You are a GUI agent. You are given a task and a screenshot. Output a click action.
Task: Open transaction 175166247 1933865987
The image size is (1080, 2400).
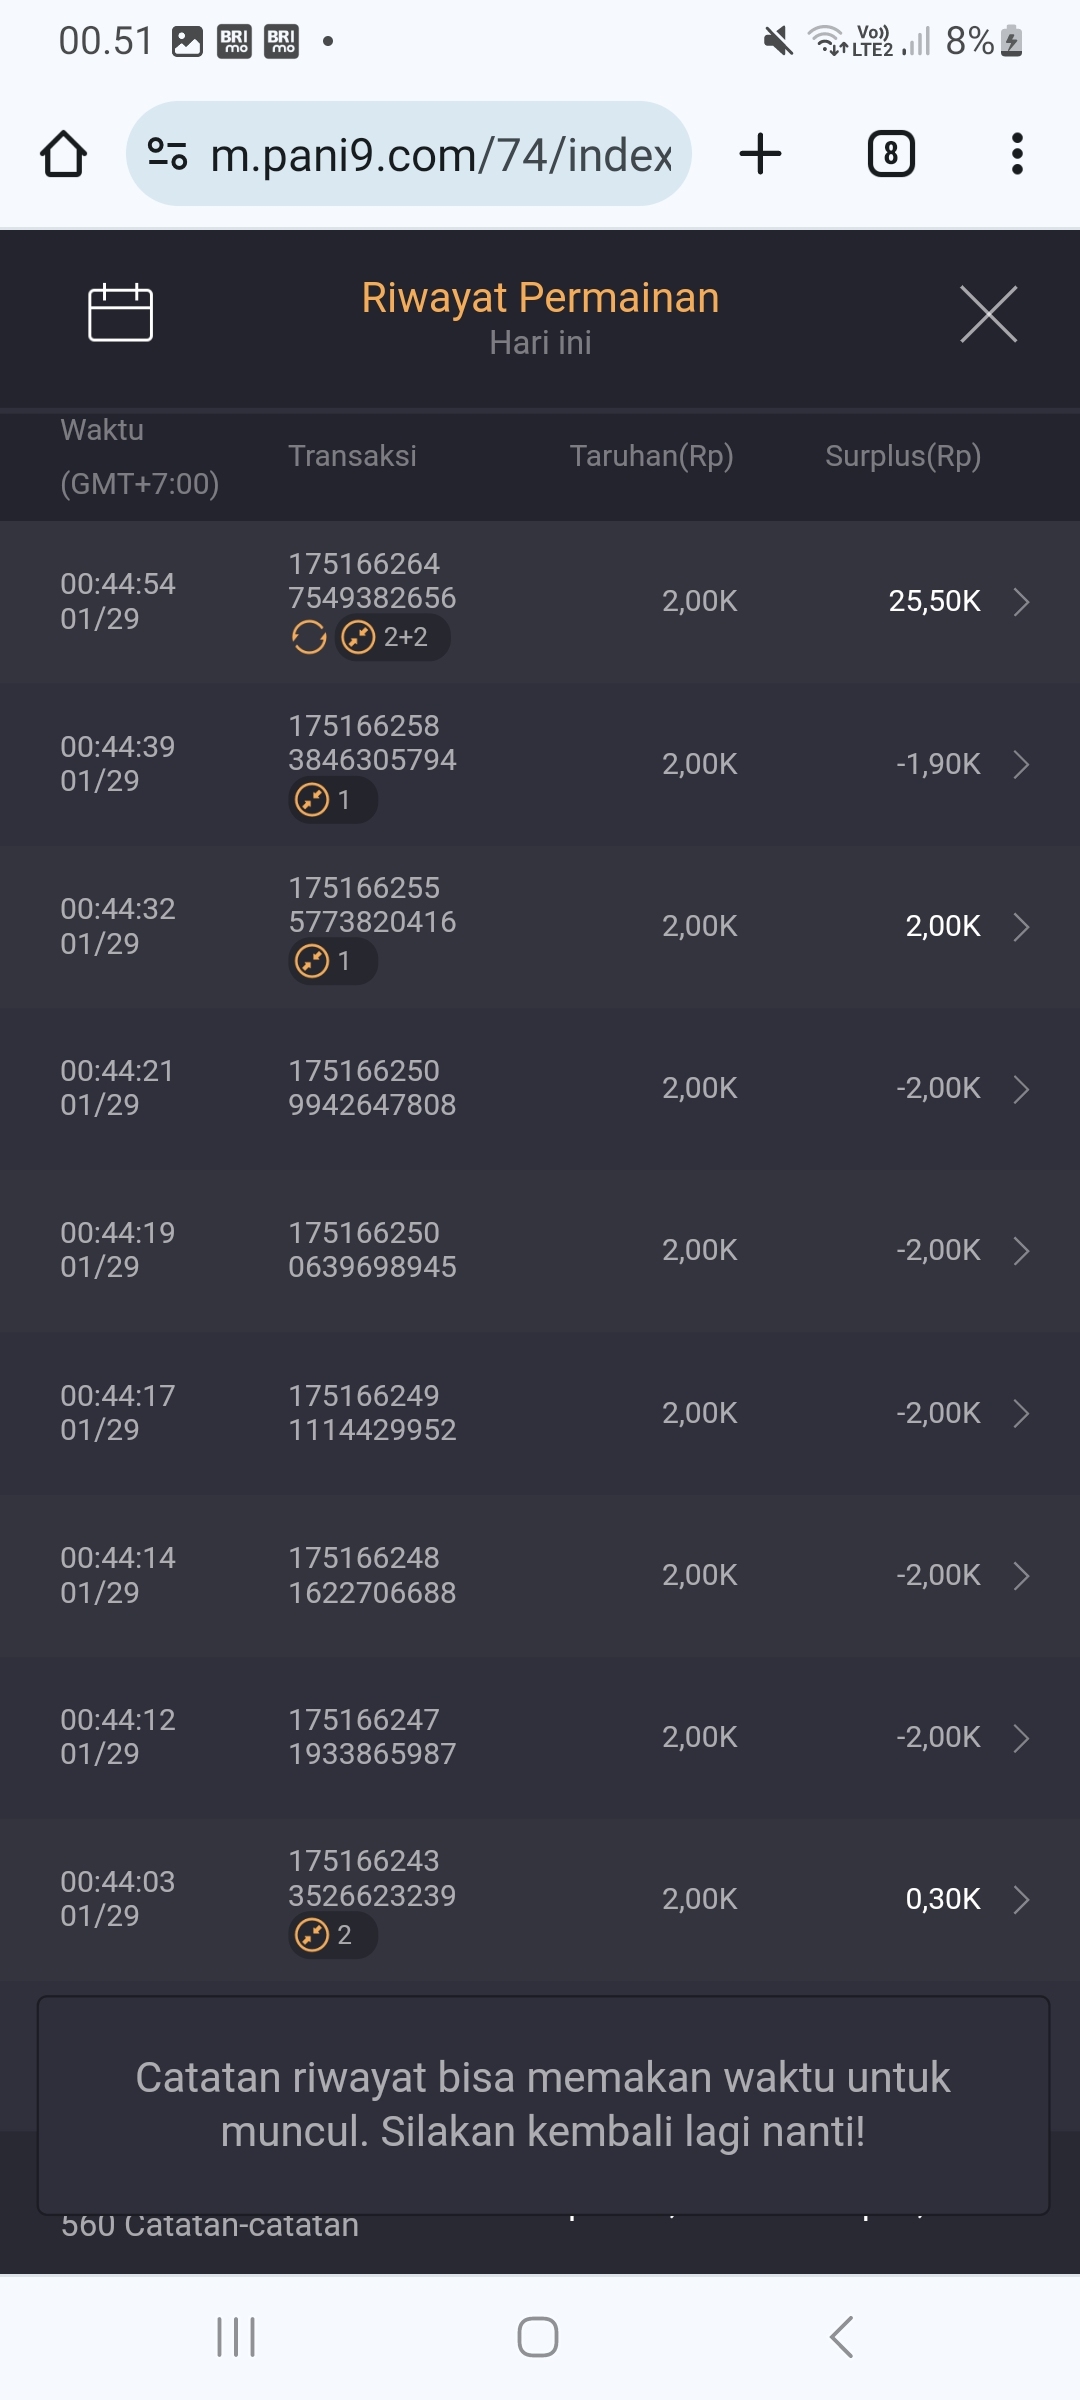[x=372, y=1737]
